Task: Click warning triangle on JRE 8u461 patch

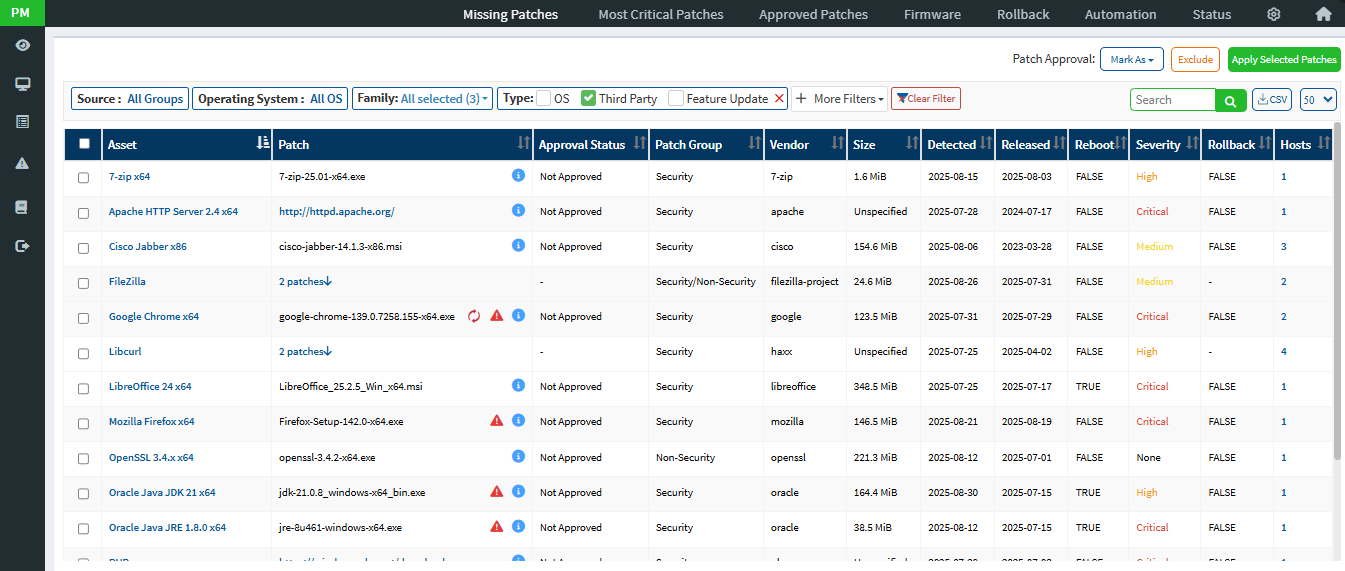Action: point(497,526)
